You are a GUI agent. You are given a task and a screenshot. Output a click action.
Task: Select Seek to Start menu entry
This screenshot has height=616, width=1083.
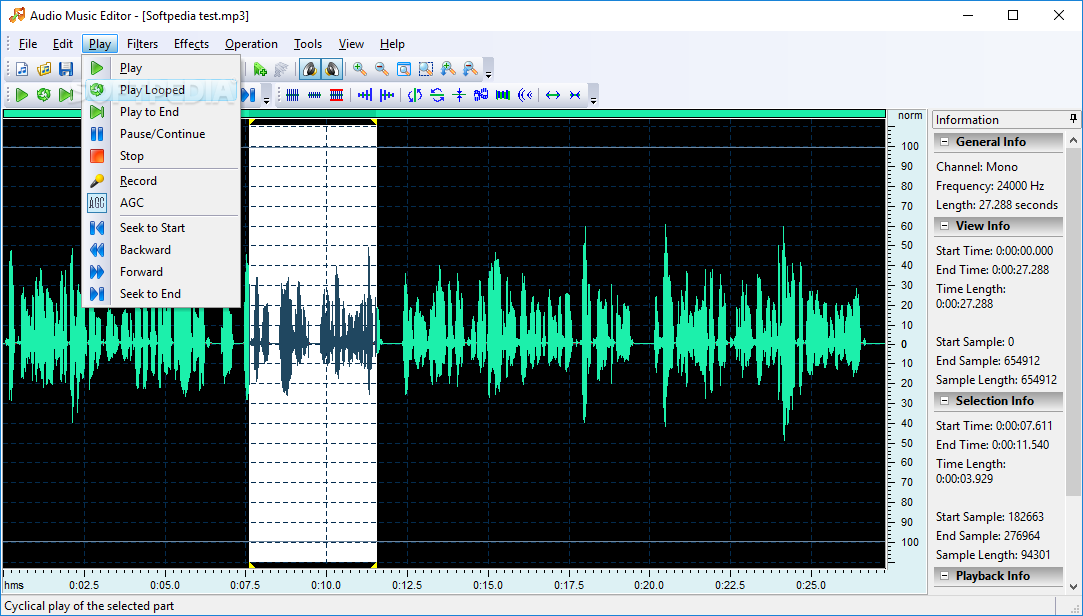pos(163,228)
